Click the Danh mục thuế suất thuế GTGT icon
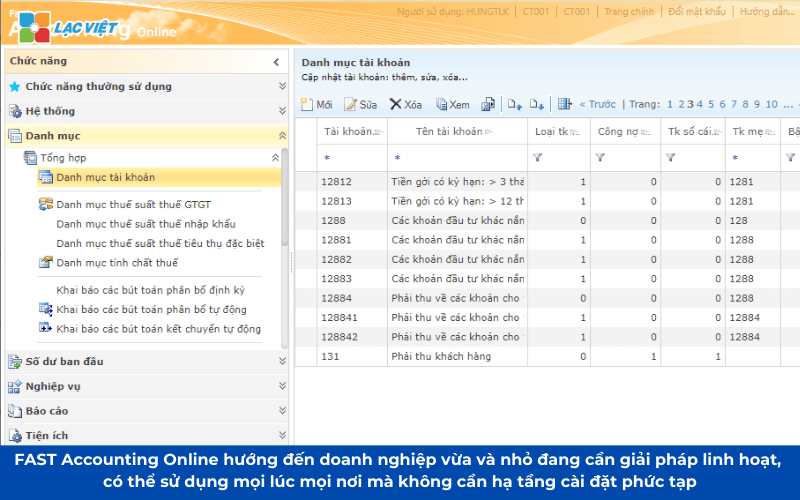The height and width of the screenshot is (500, 800). point(46,204)
